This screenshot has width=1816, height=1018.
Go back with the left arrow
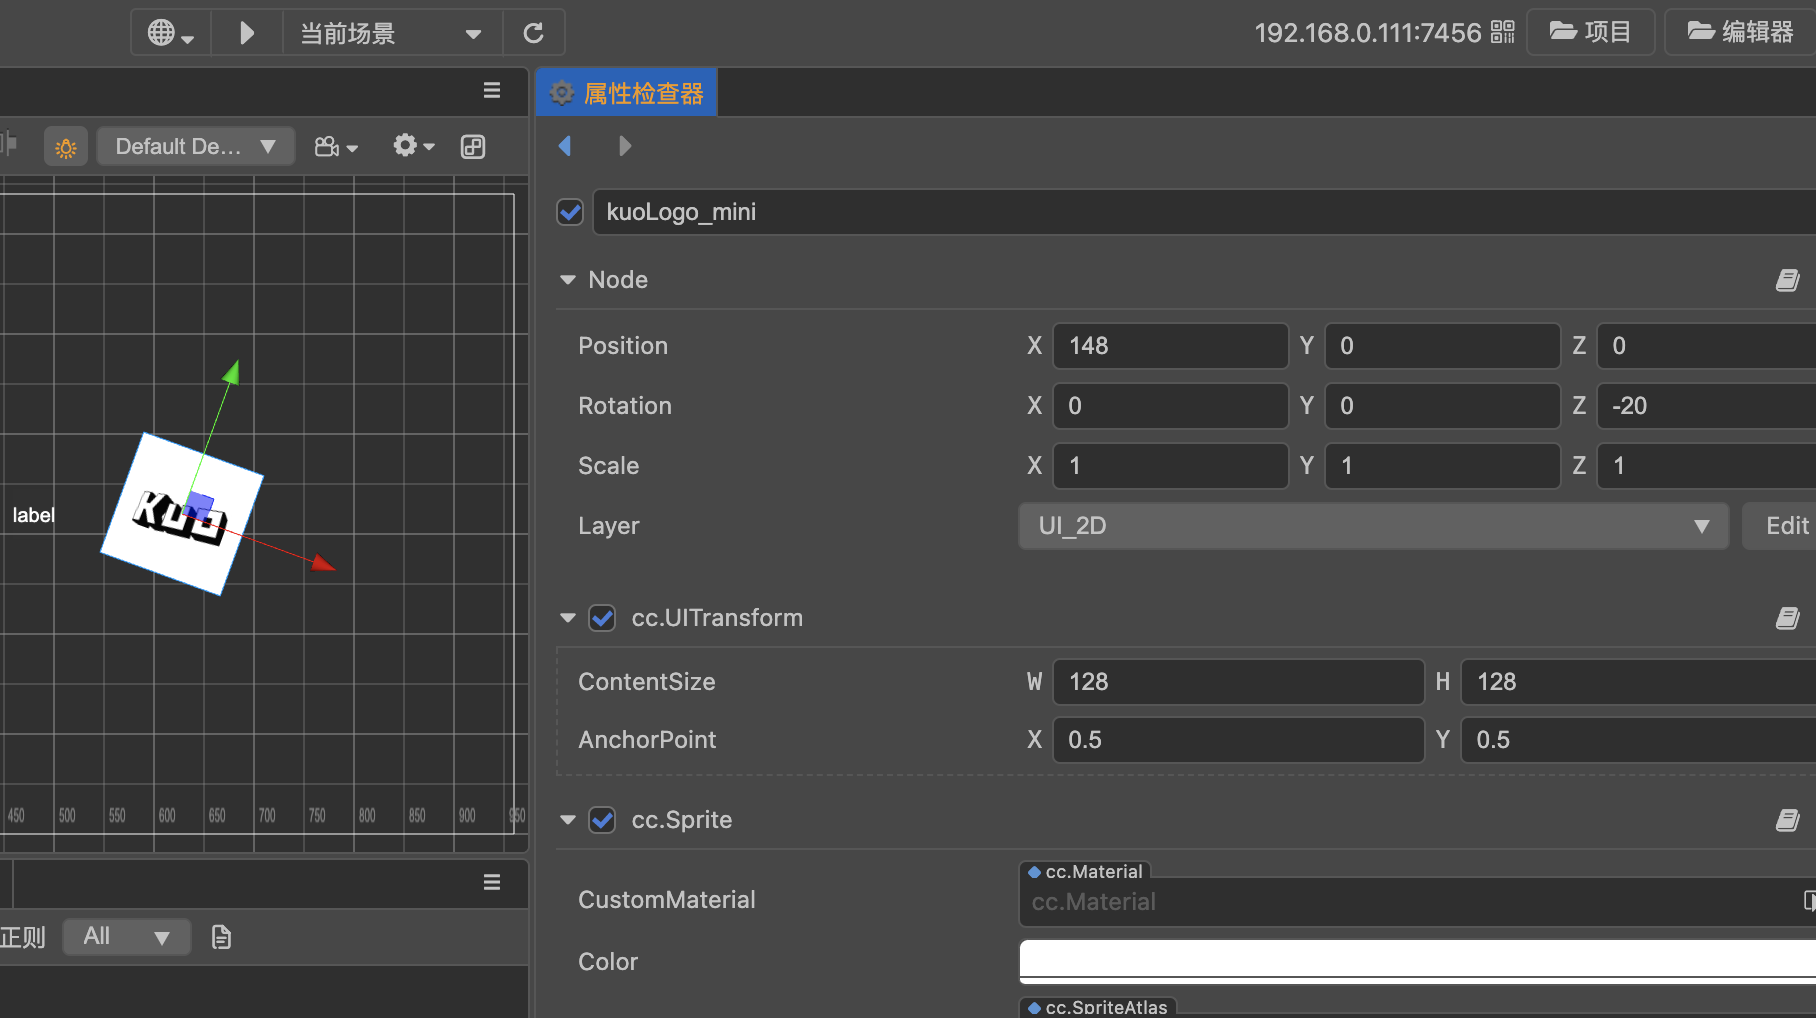coord(565,146)
